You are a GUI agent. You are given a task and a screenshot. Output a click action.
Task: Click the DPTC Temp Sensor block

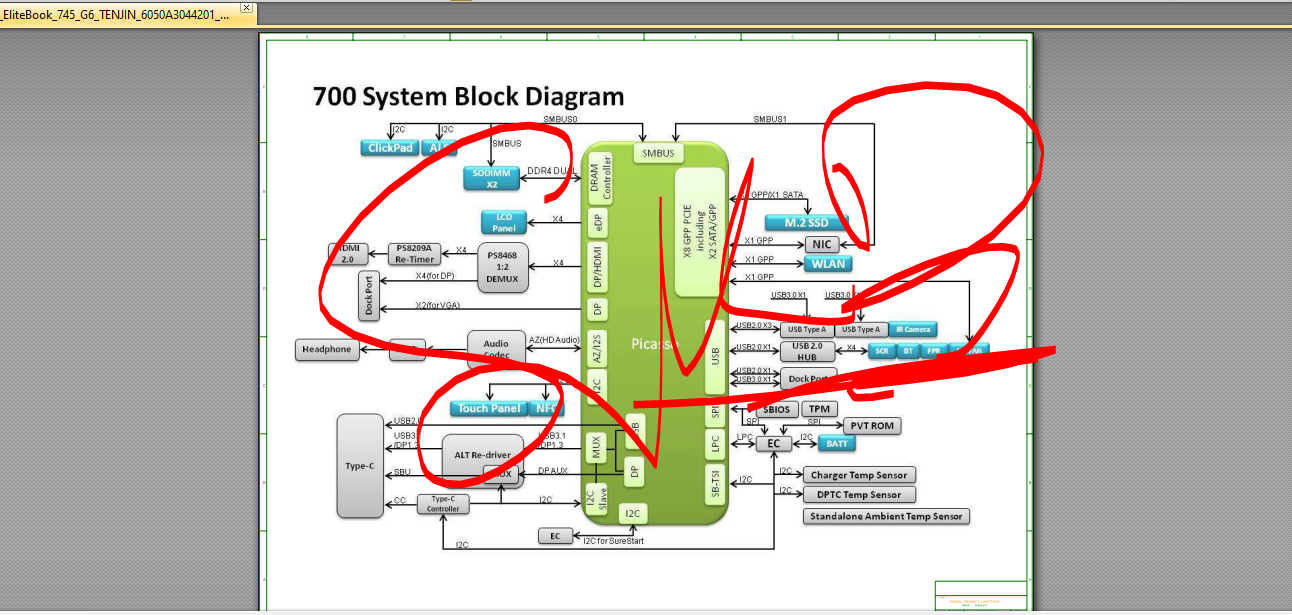[860, 495]
